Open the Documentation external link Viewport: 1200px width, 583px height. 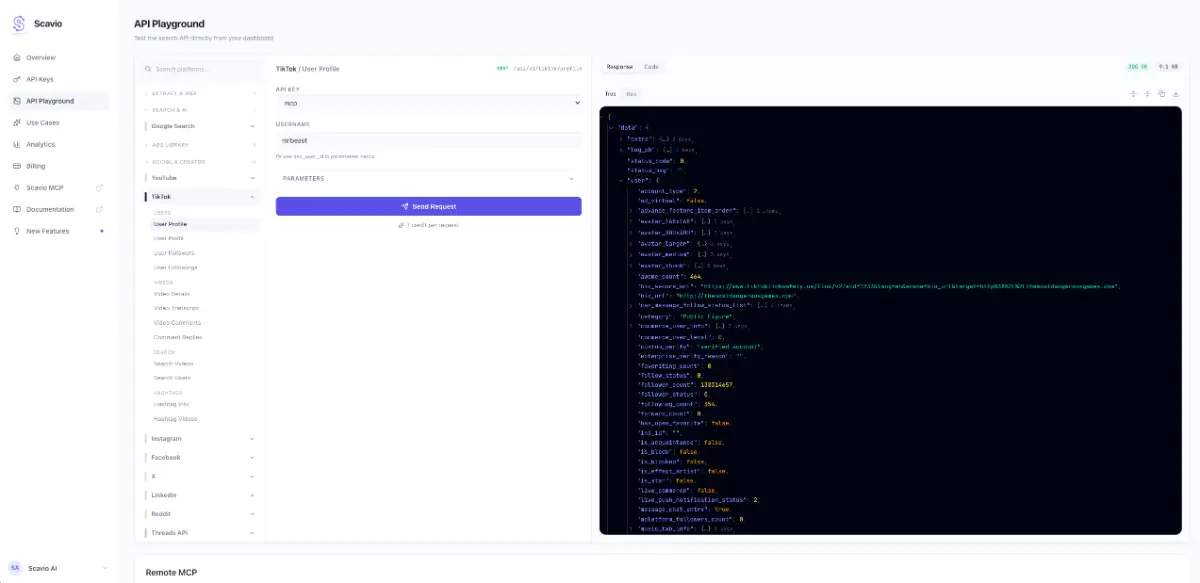(58, 209)
